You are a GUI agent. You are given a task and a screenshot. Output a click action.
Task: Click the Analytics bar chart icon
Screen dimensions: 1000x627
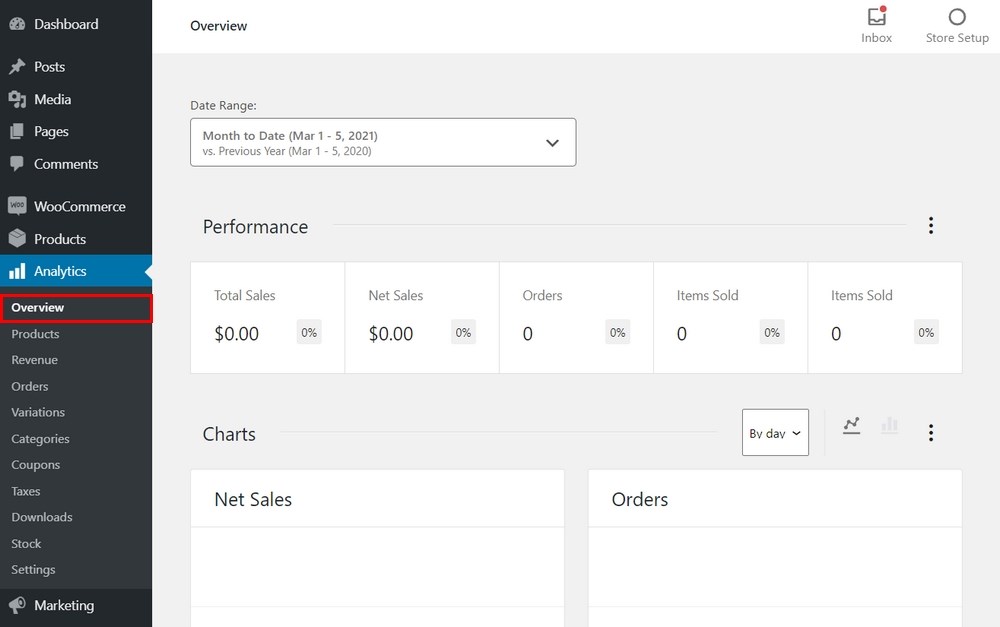point(17,271)
